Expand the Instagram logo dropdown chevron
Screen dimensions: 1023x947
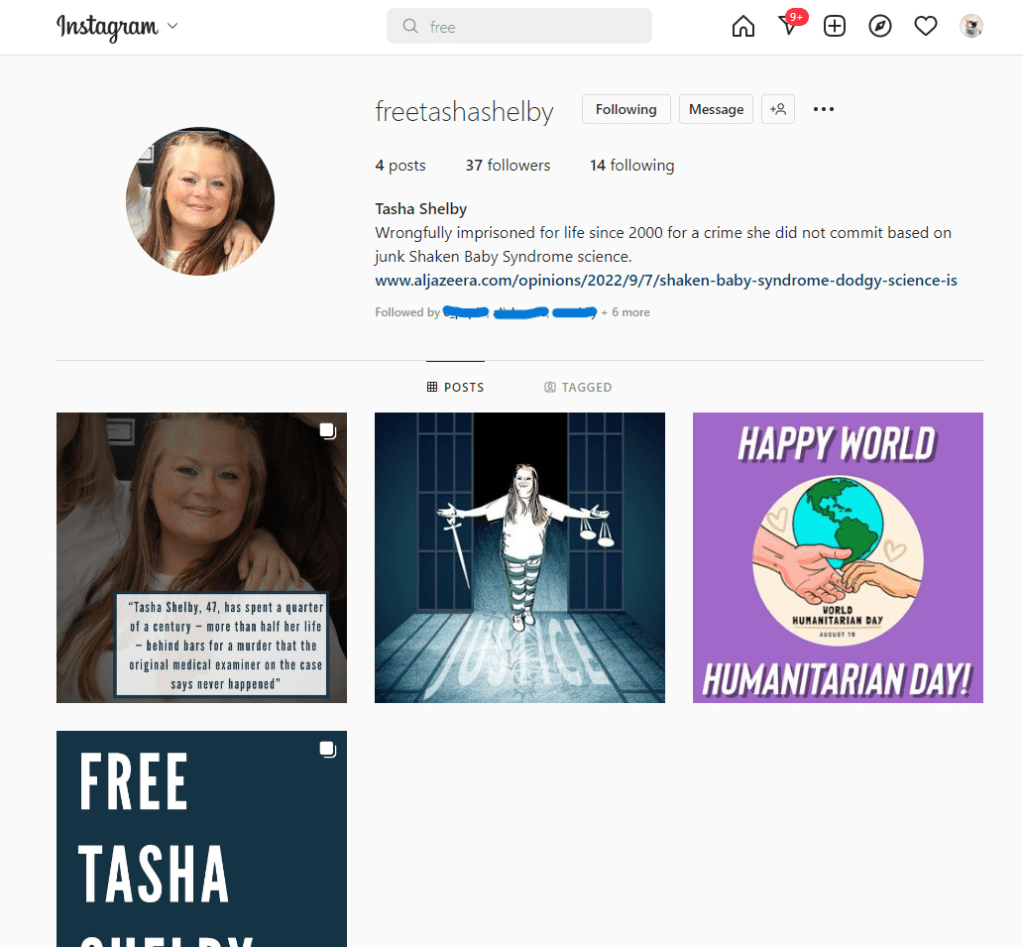click(173, 26)
